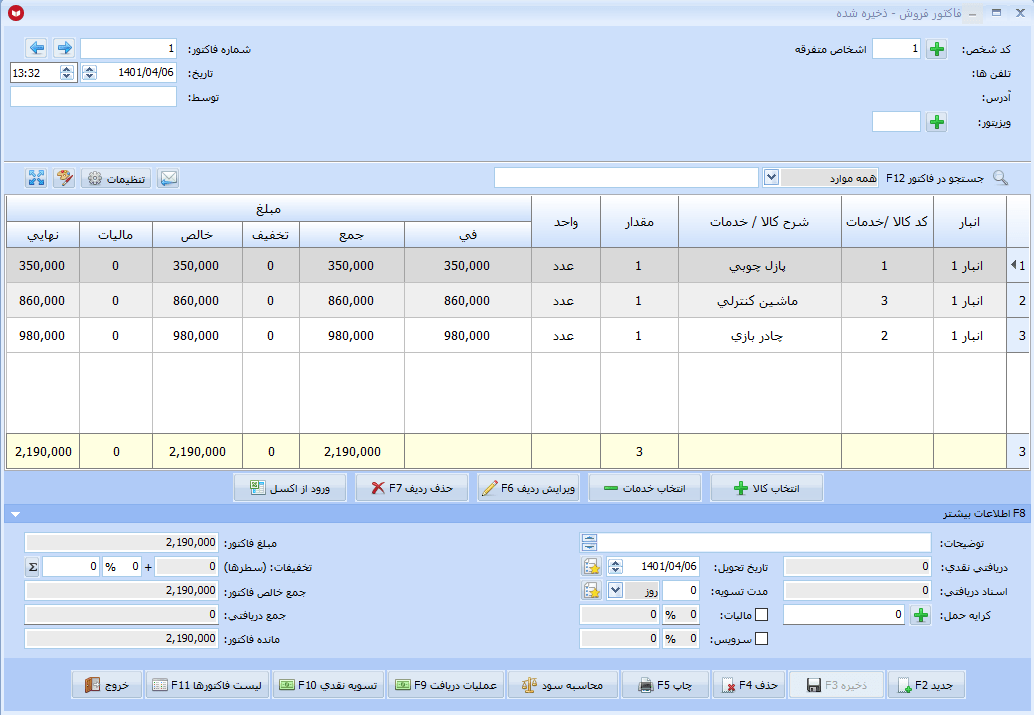Click the خروج exit button
Image resolution: width=1034 pixels, height=715 pixels.
(107, 685)
